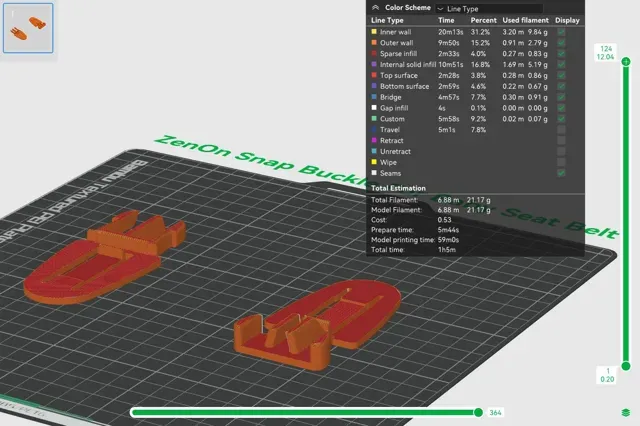Select plate 1 thumbnail preview
The image size is (640, 426).
click(x=28, y=28)
